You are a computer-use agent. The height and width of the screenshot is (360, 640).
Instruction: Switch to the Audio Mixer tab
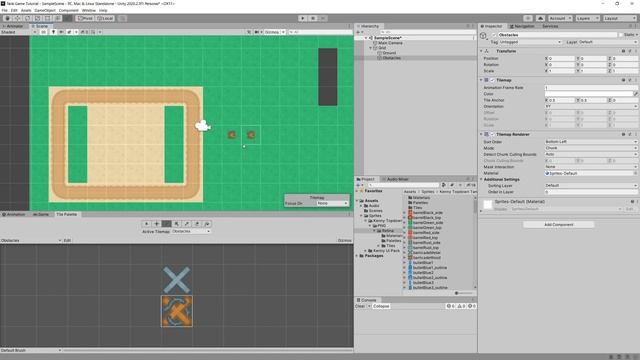(x=396, y=179)
